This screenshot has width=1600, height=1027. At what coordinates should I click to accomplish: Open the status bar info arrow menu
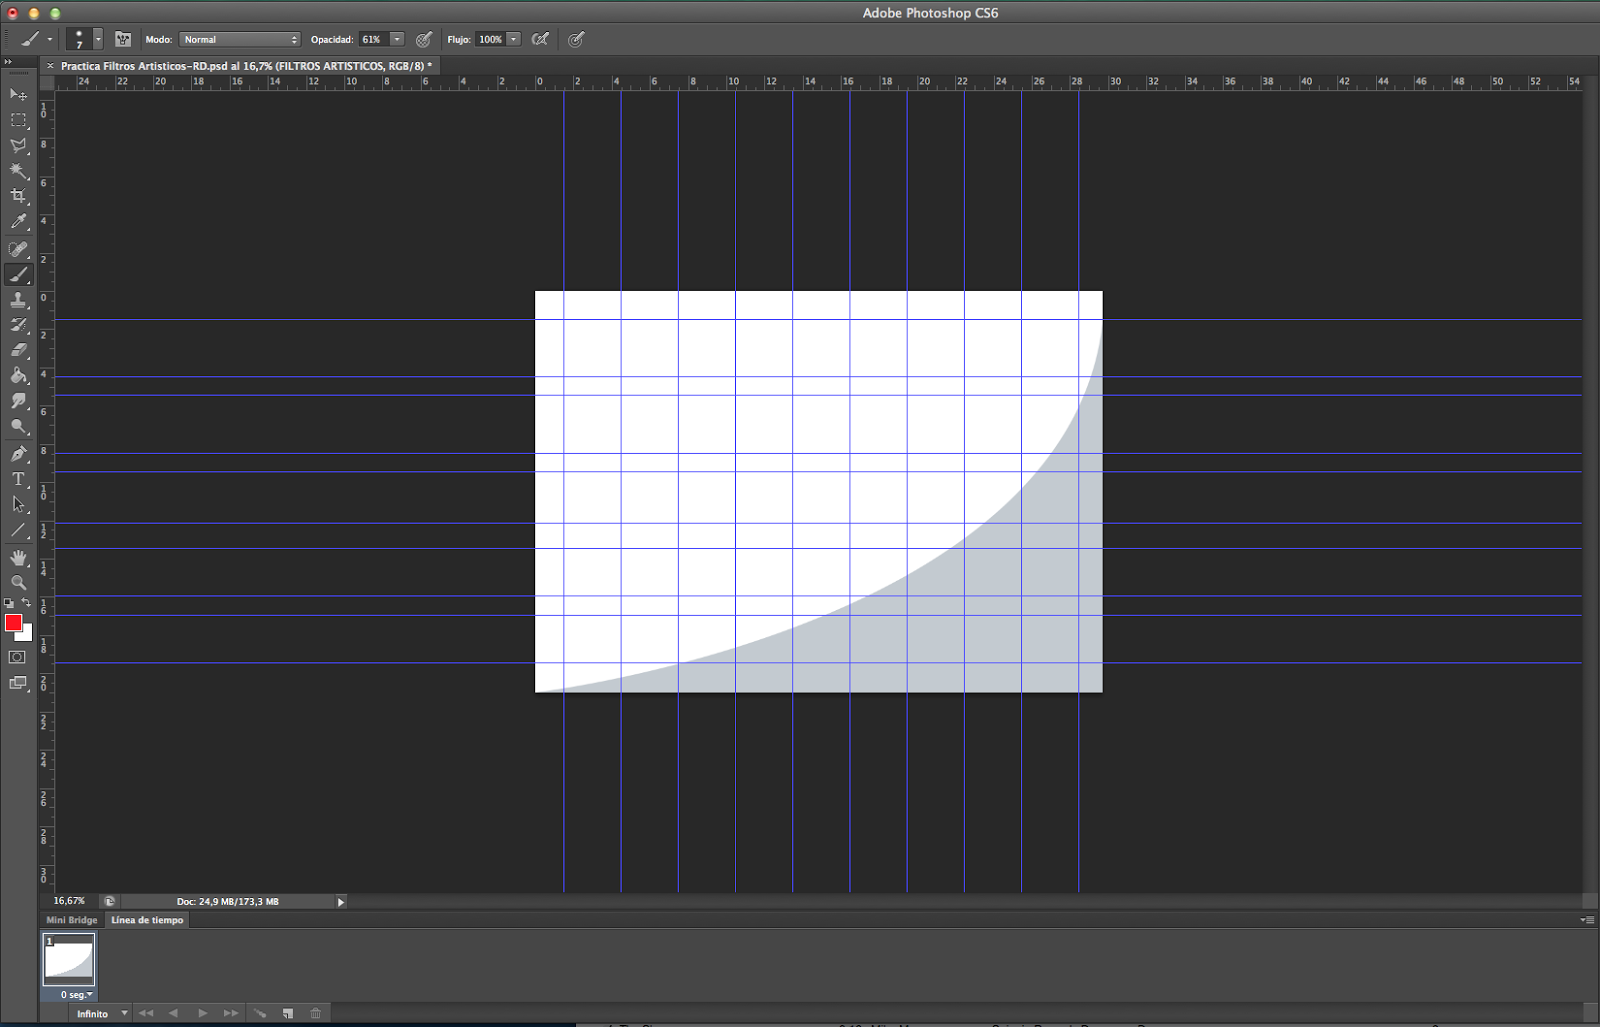(340, 902)
